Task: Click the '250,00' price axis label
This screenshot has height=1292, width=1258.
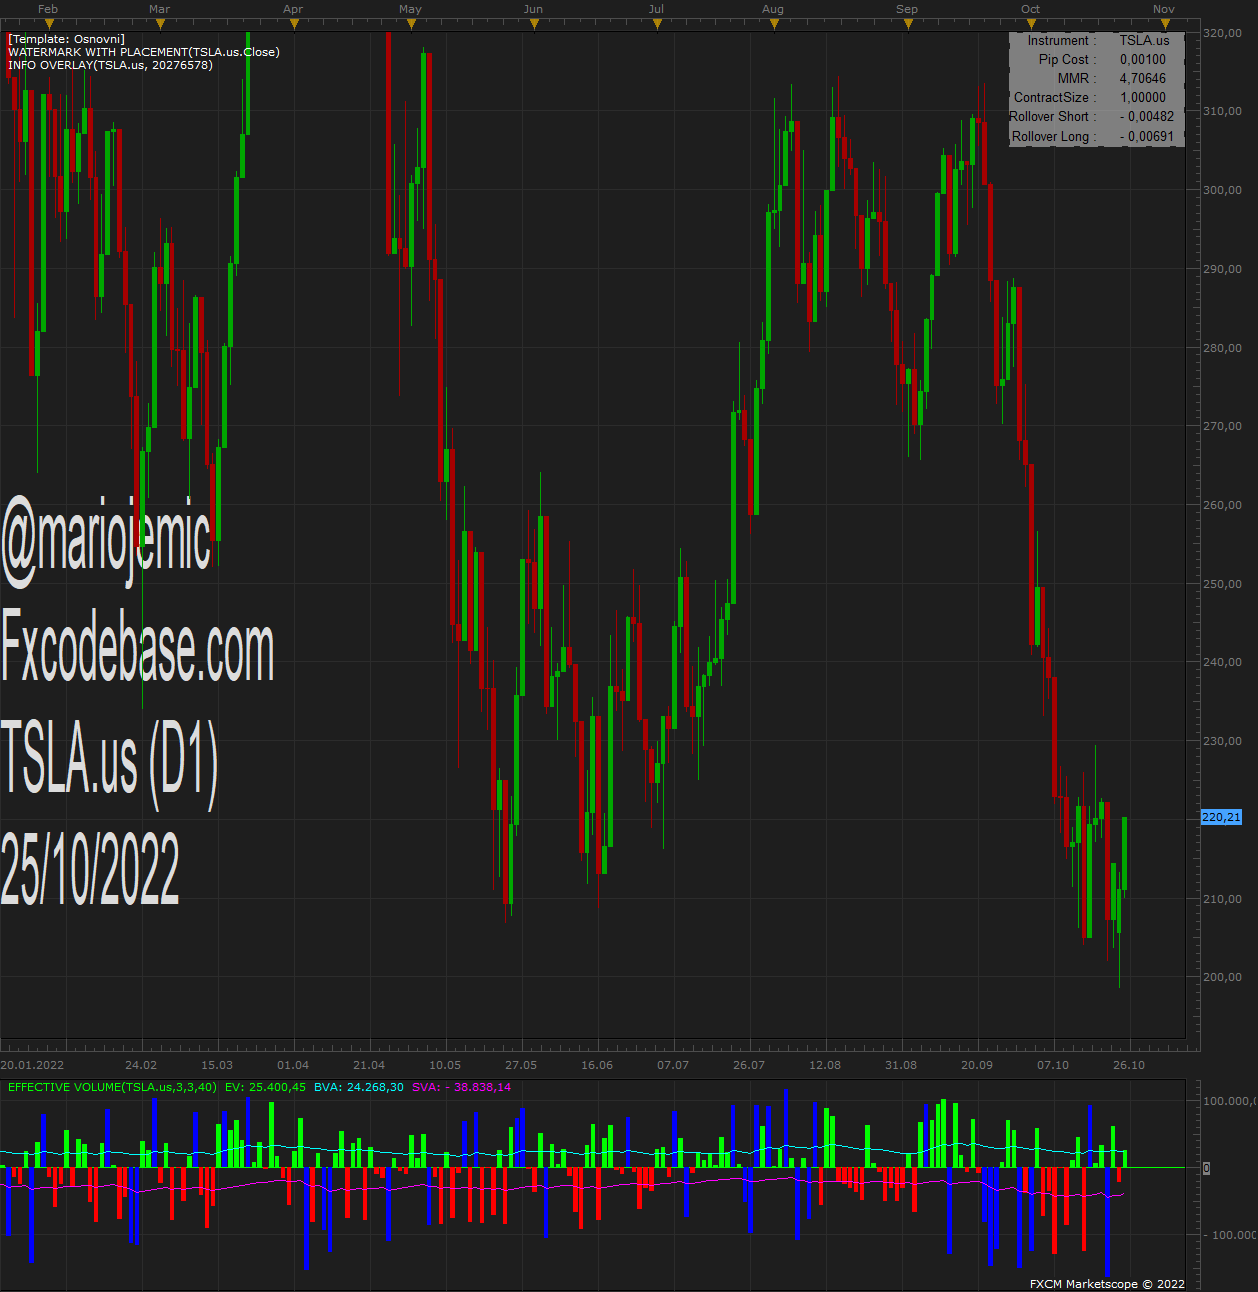Action: 1222,584
